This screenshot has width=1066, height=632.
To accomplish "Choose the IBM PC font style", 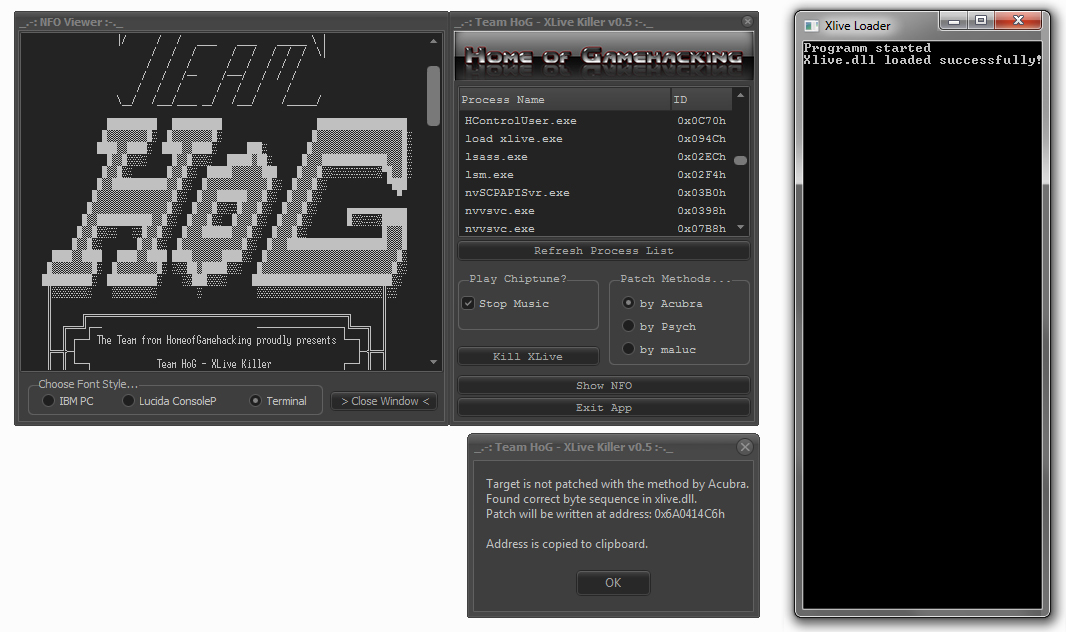I will pos(48,401).
